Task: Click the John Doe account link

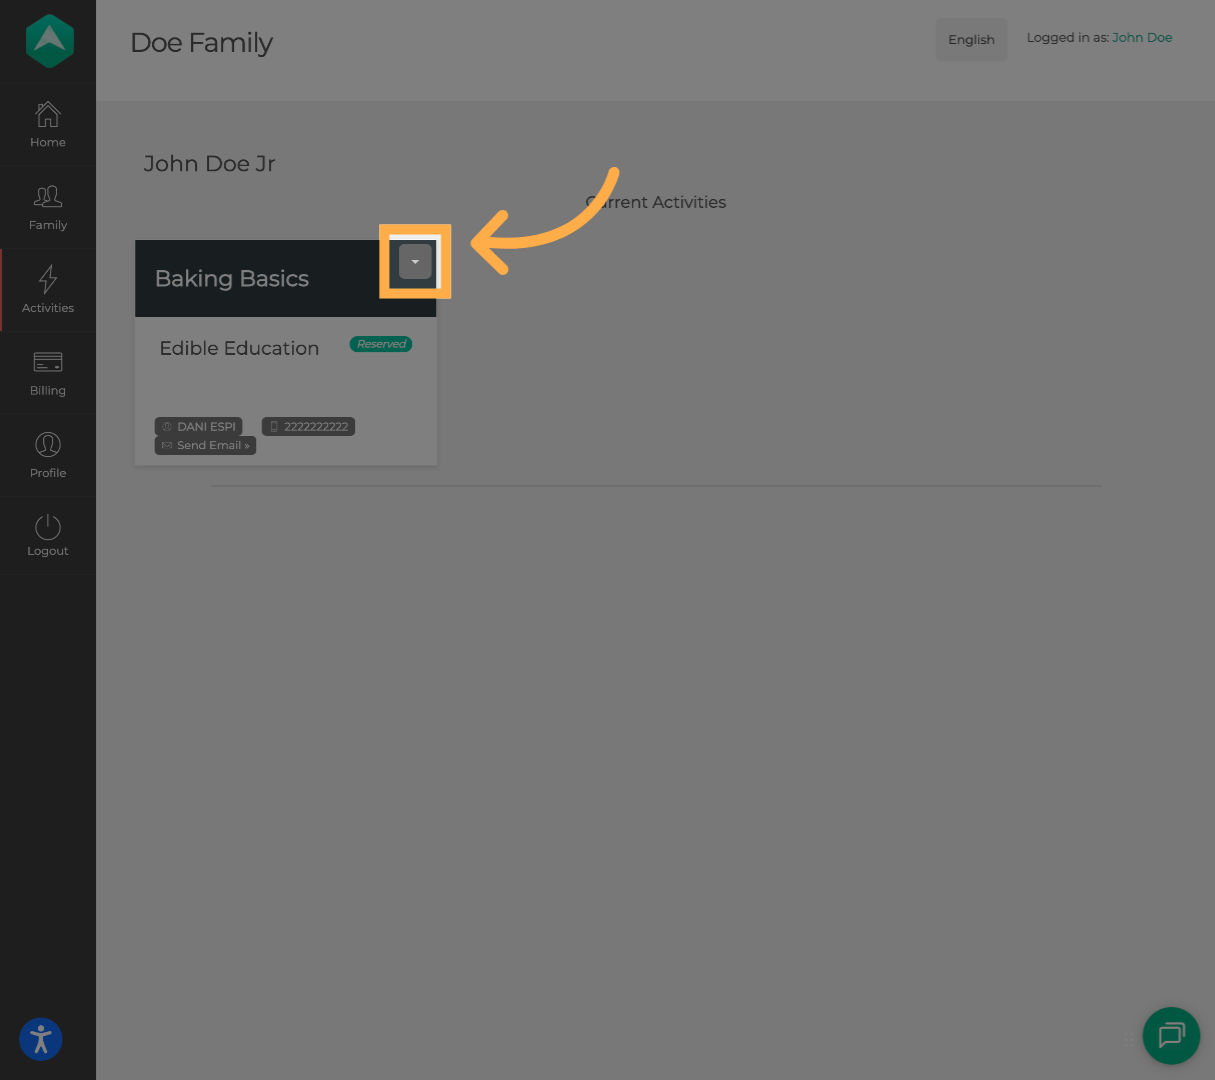Action: (1142, 38)
